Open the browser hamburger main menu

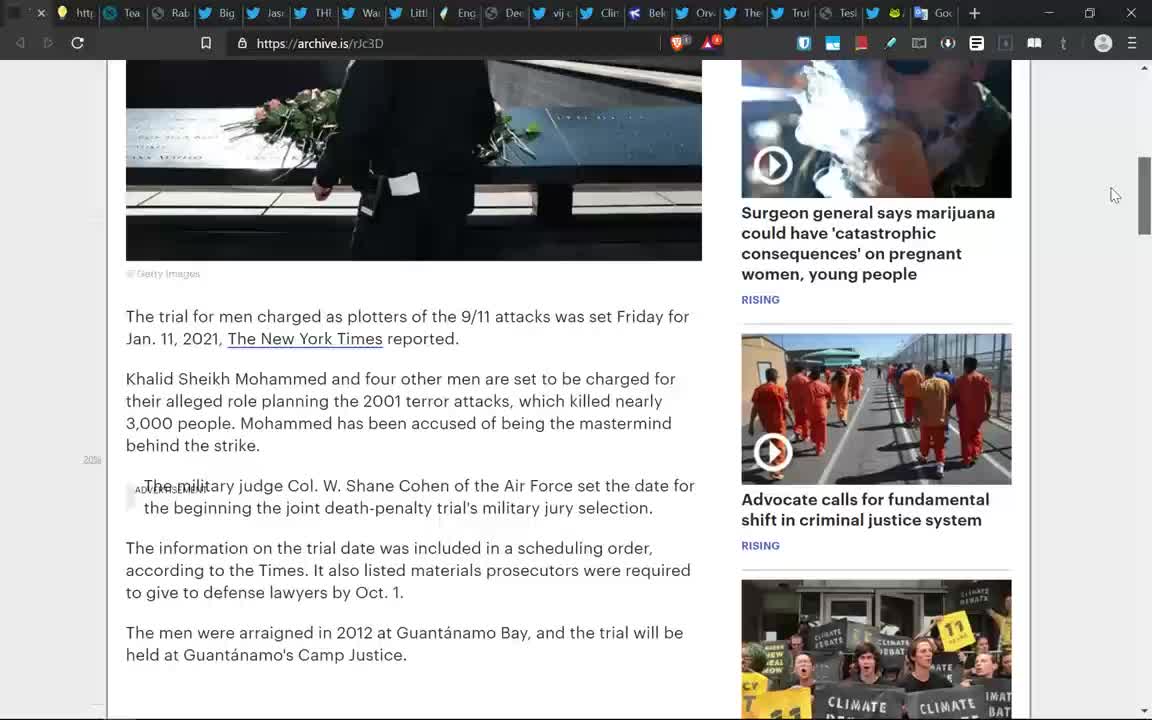pyautogui.click(x=1132, y=43)
